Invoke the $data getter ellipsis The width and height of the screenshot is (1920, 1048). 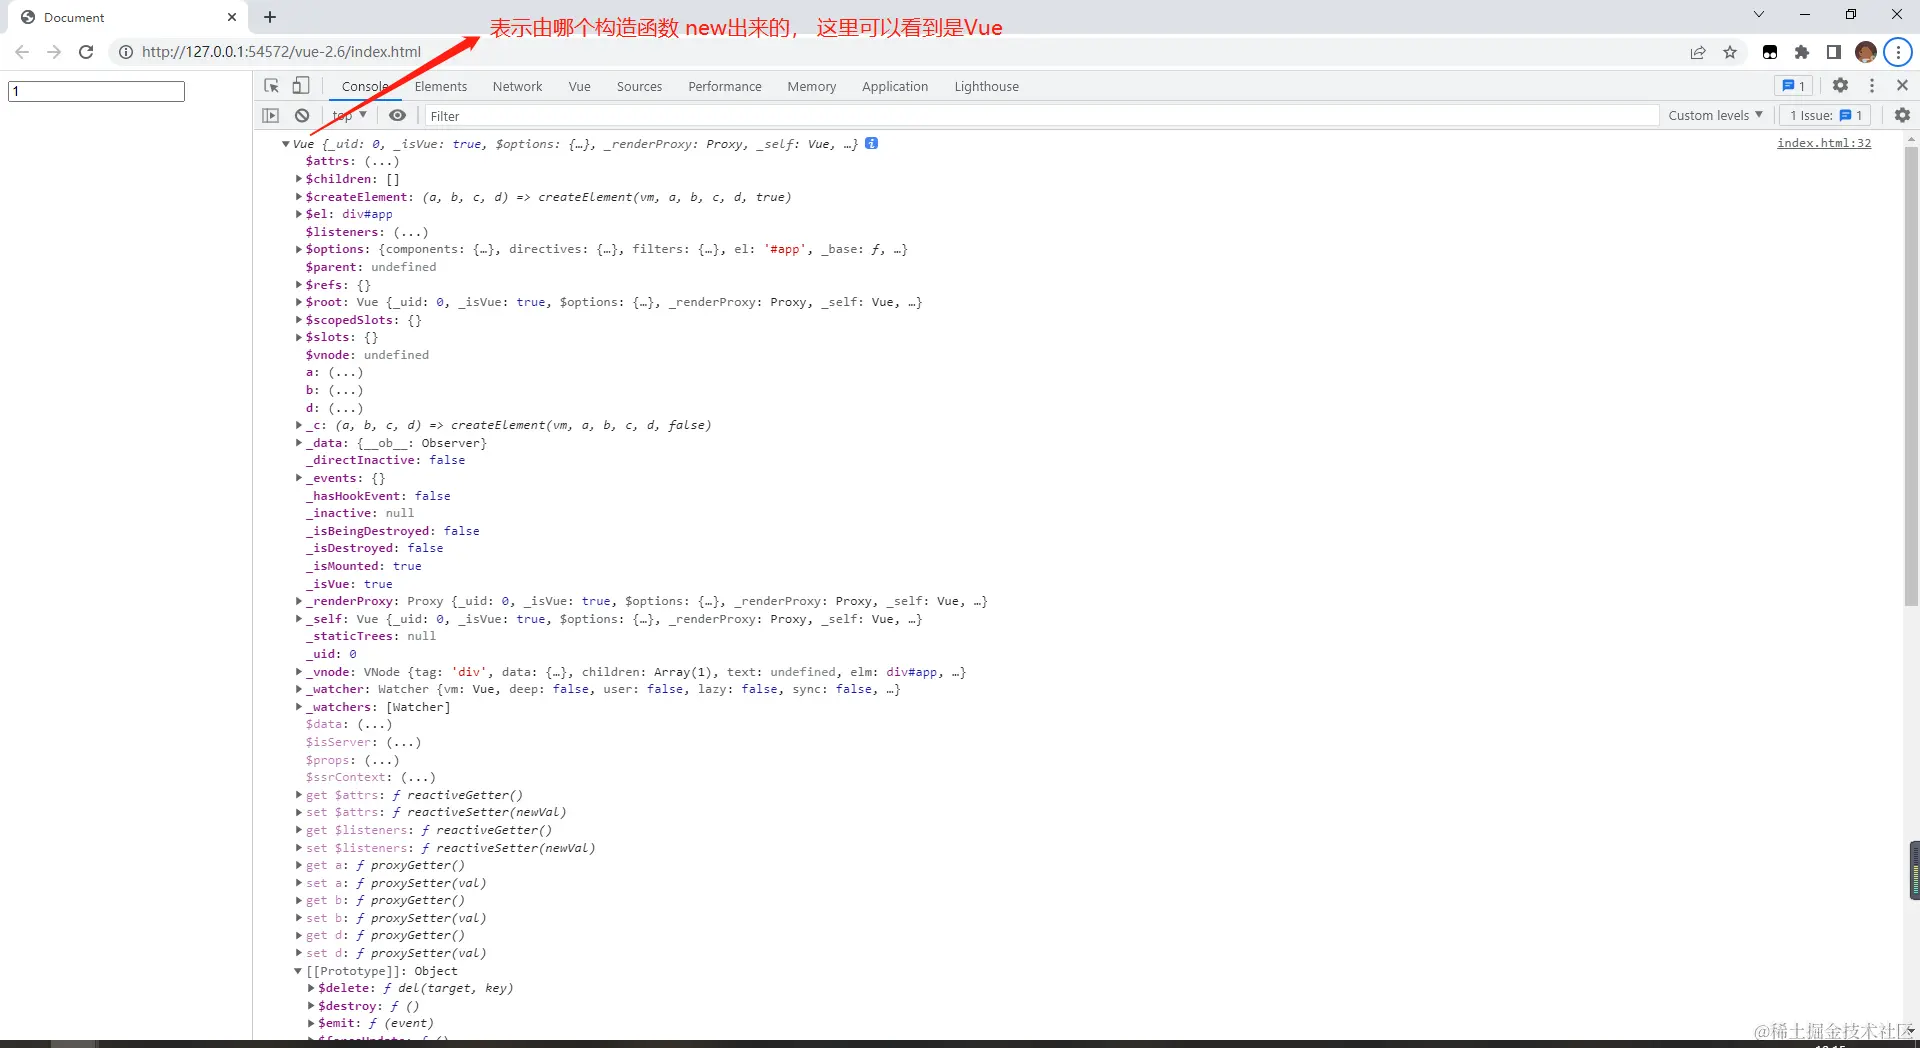374,724
